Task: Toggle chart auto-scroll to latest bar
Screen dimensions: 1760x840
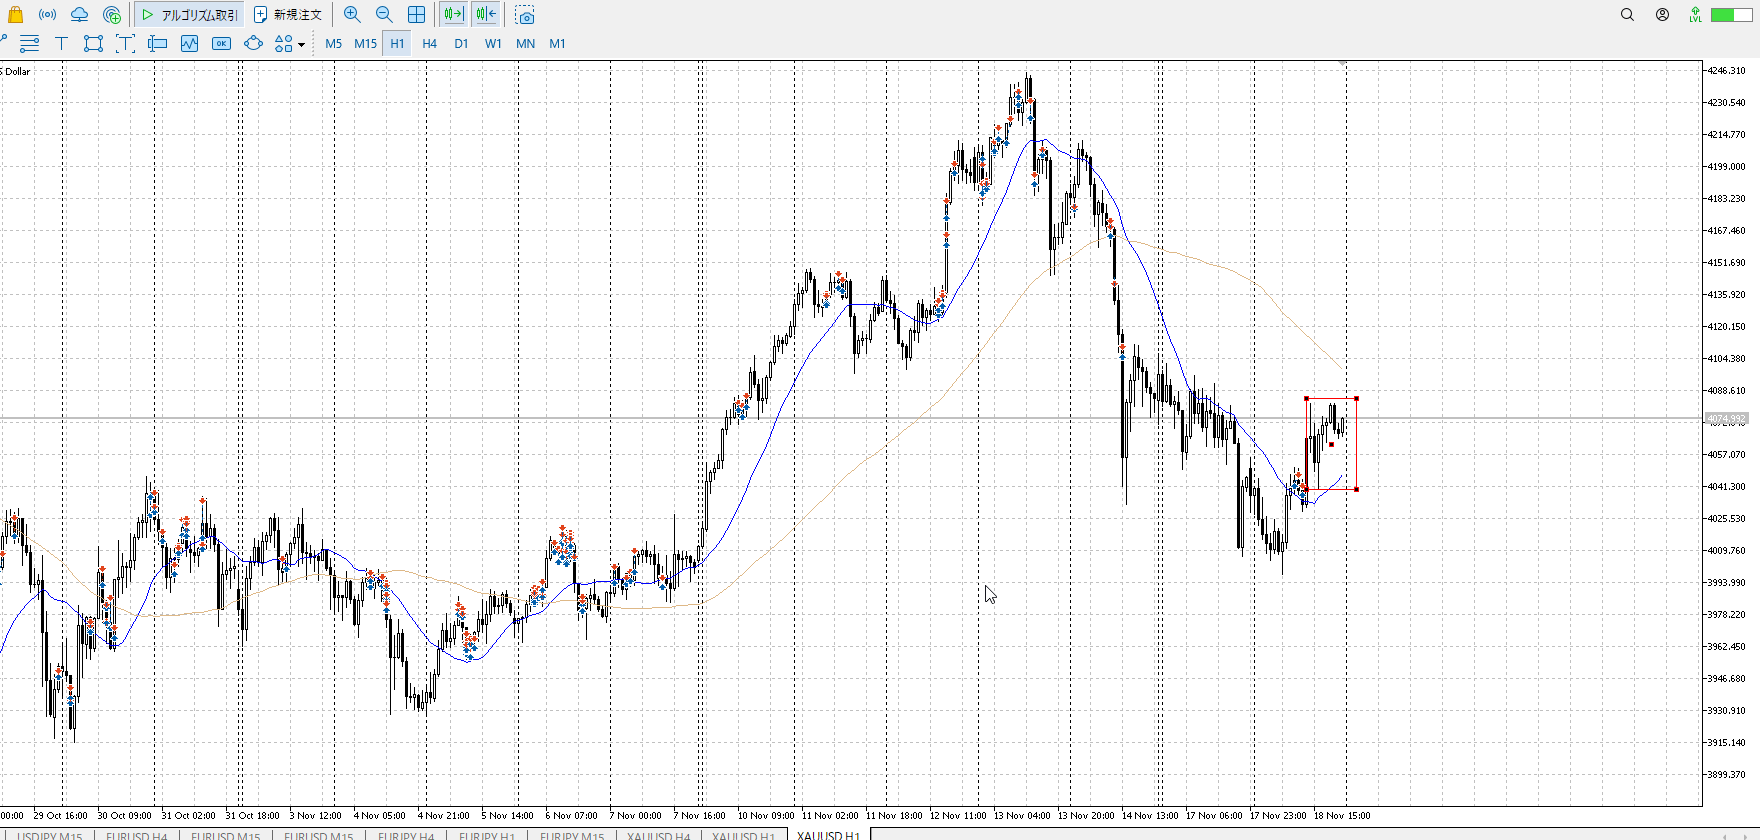Action: [454, 15]
